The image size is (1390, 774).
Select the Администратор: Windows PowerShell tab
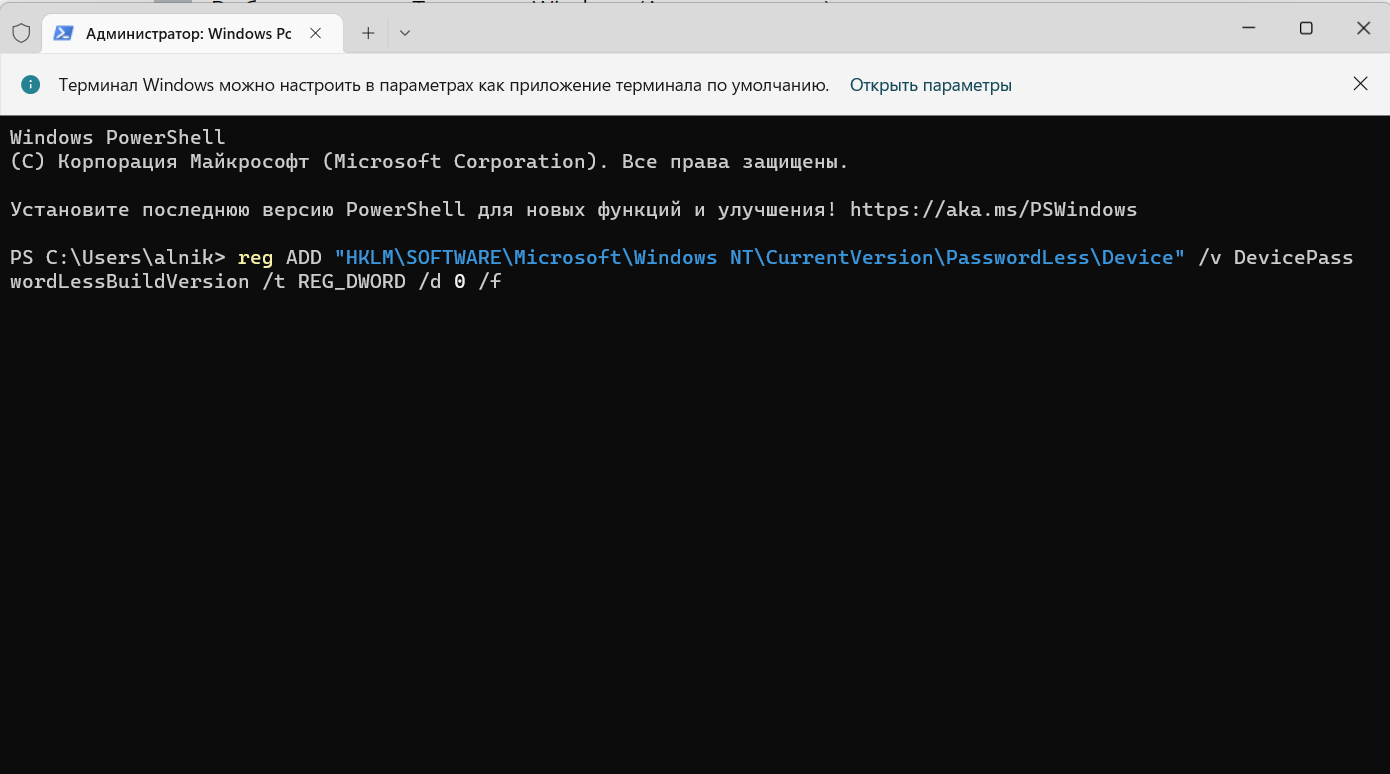coord(190,33)
